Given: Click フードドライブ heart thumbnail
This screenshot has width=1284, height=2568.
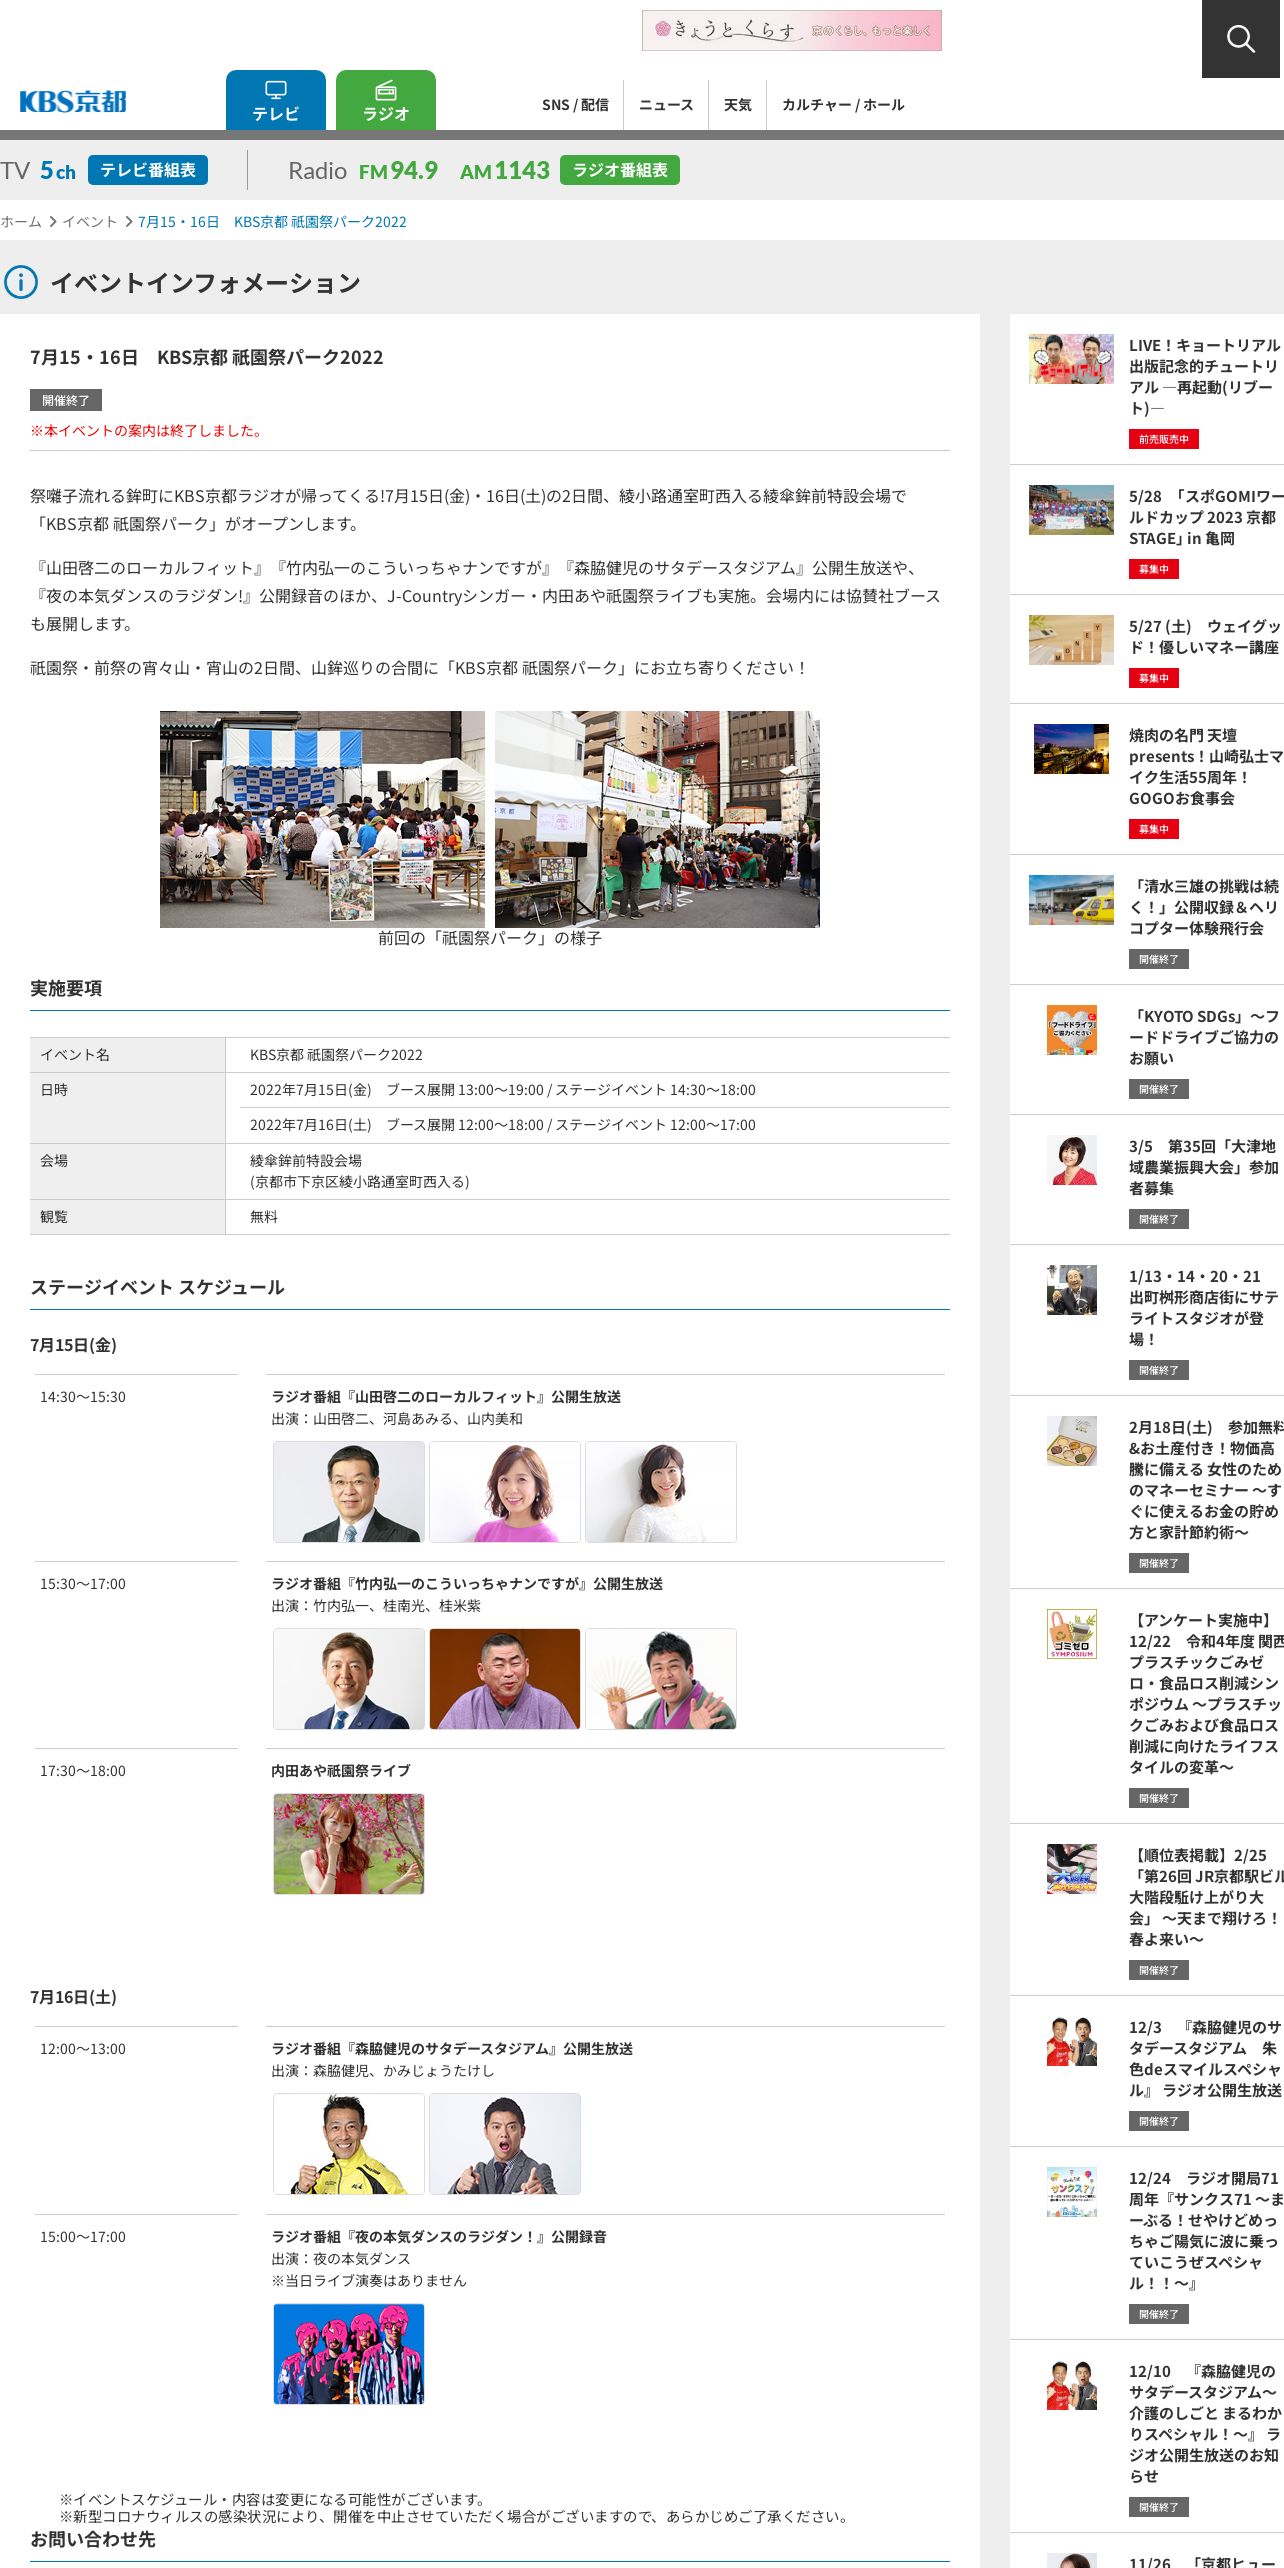Looking at the screenshot, I should (x=1071, y=1030).
